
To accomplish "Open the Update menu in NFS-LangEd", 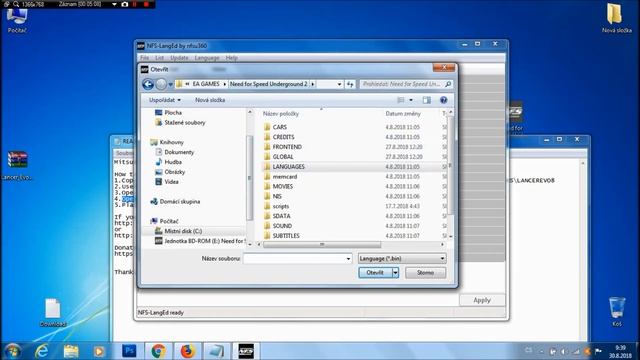I will pyautogui.click(x=179, y=58).
